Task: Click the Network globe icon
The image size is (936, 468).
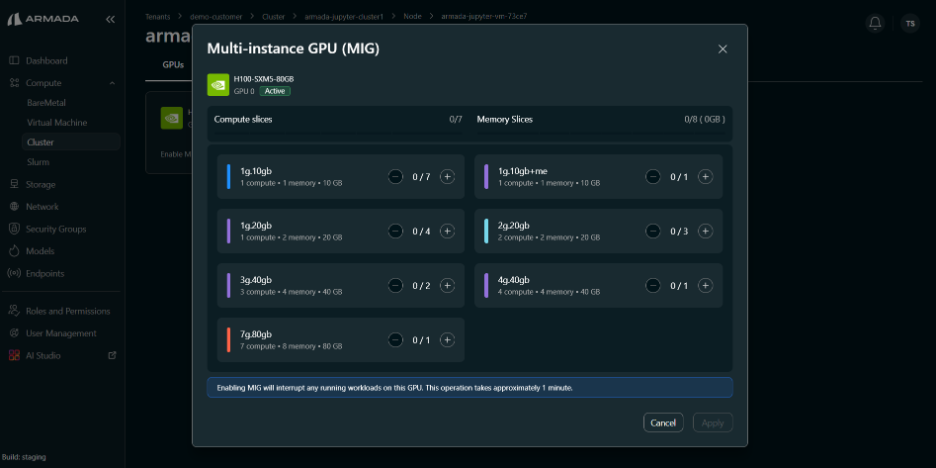Action: tap(14, 207)
